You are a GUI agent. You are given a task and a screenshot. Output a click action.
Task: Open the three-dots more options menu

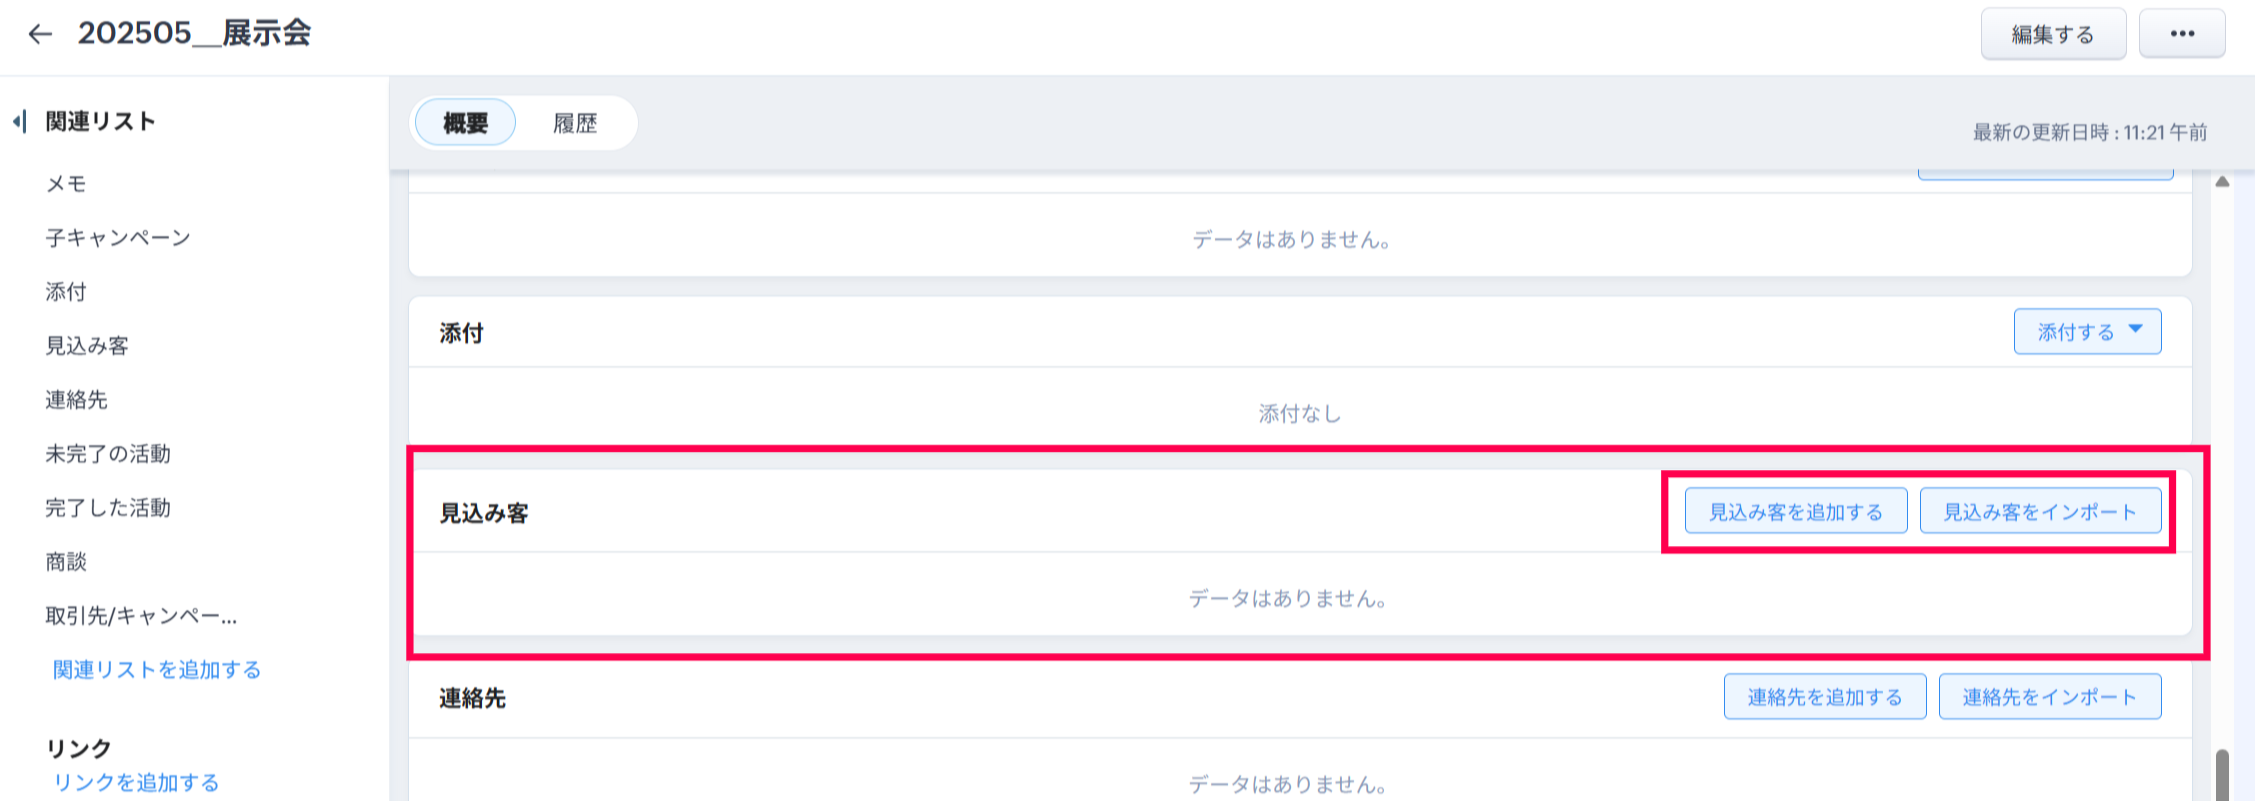click(x=2181, y=34)
